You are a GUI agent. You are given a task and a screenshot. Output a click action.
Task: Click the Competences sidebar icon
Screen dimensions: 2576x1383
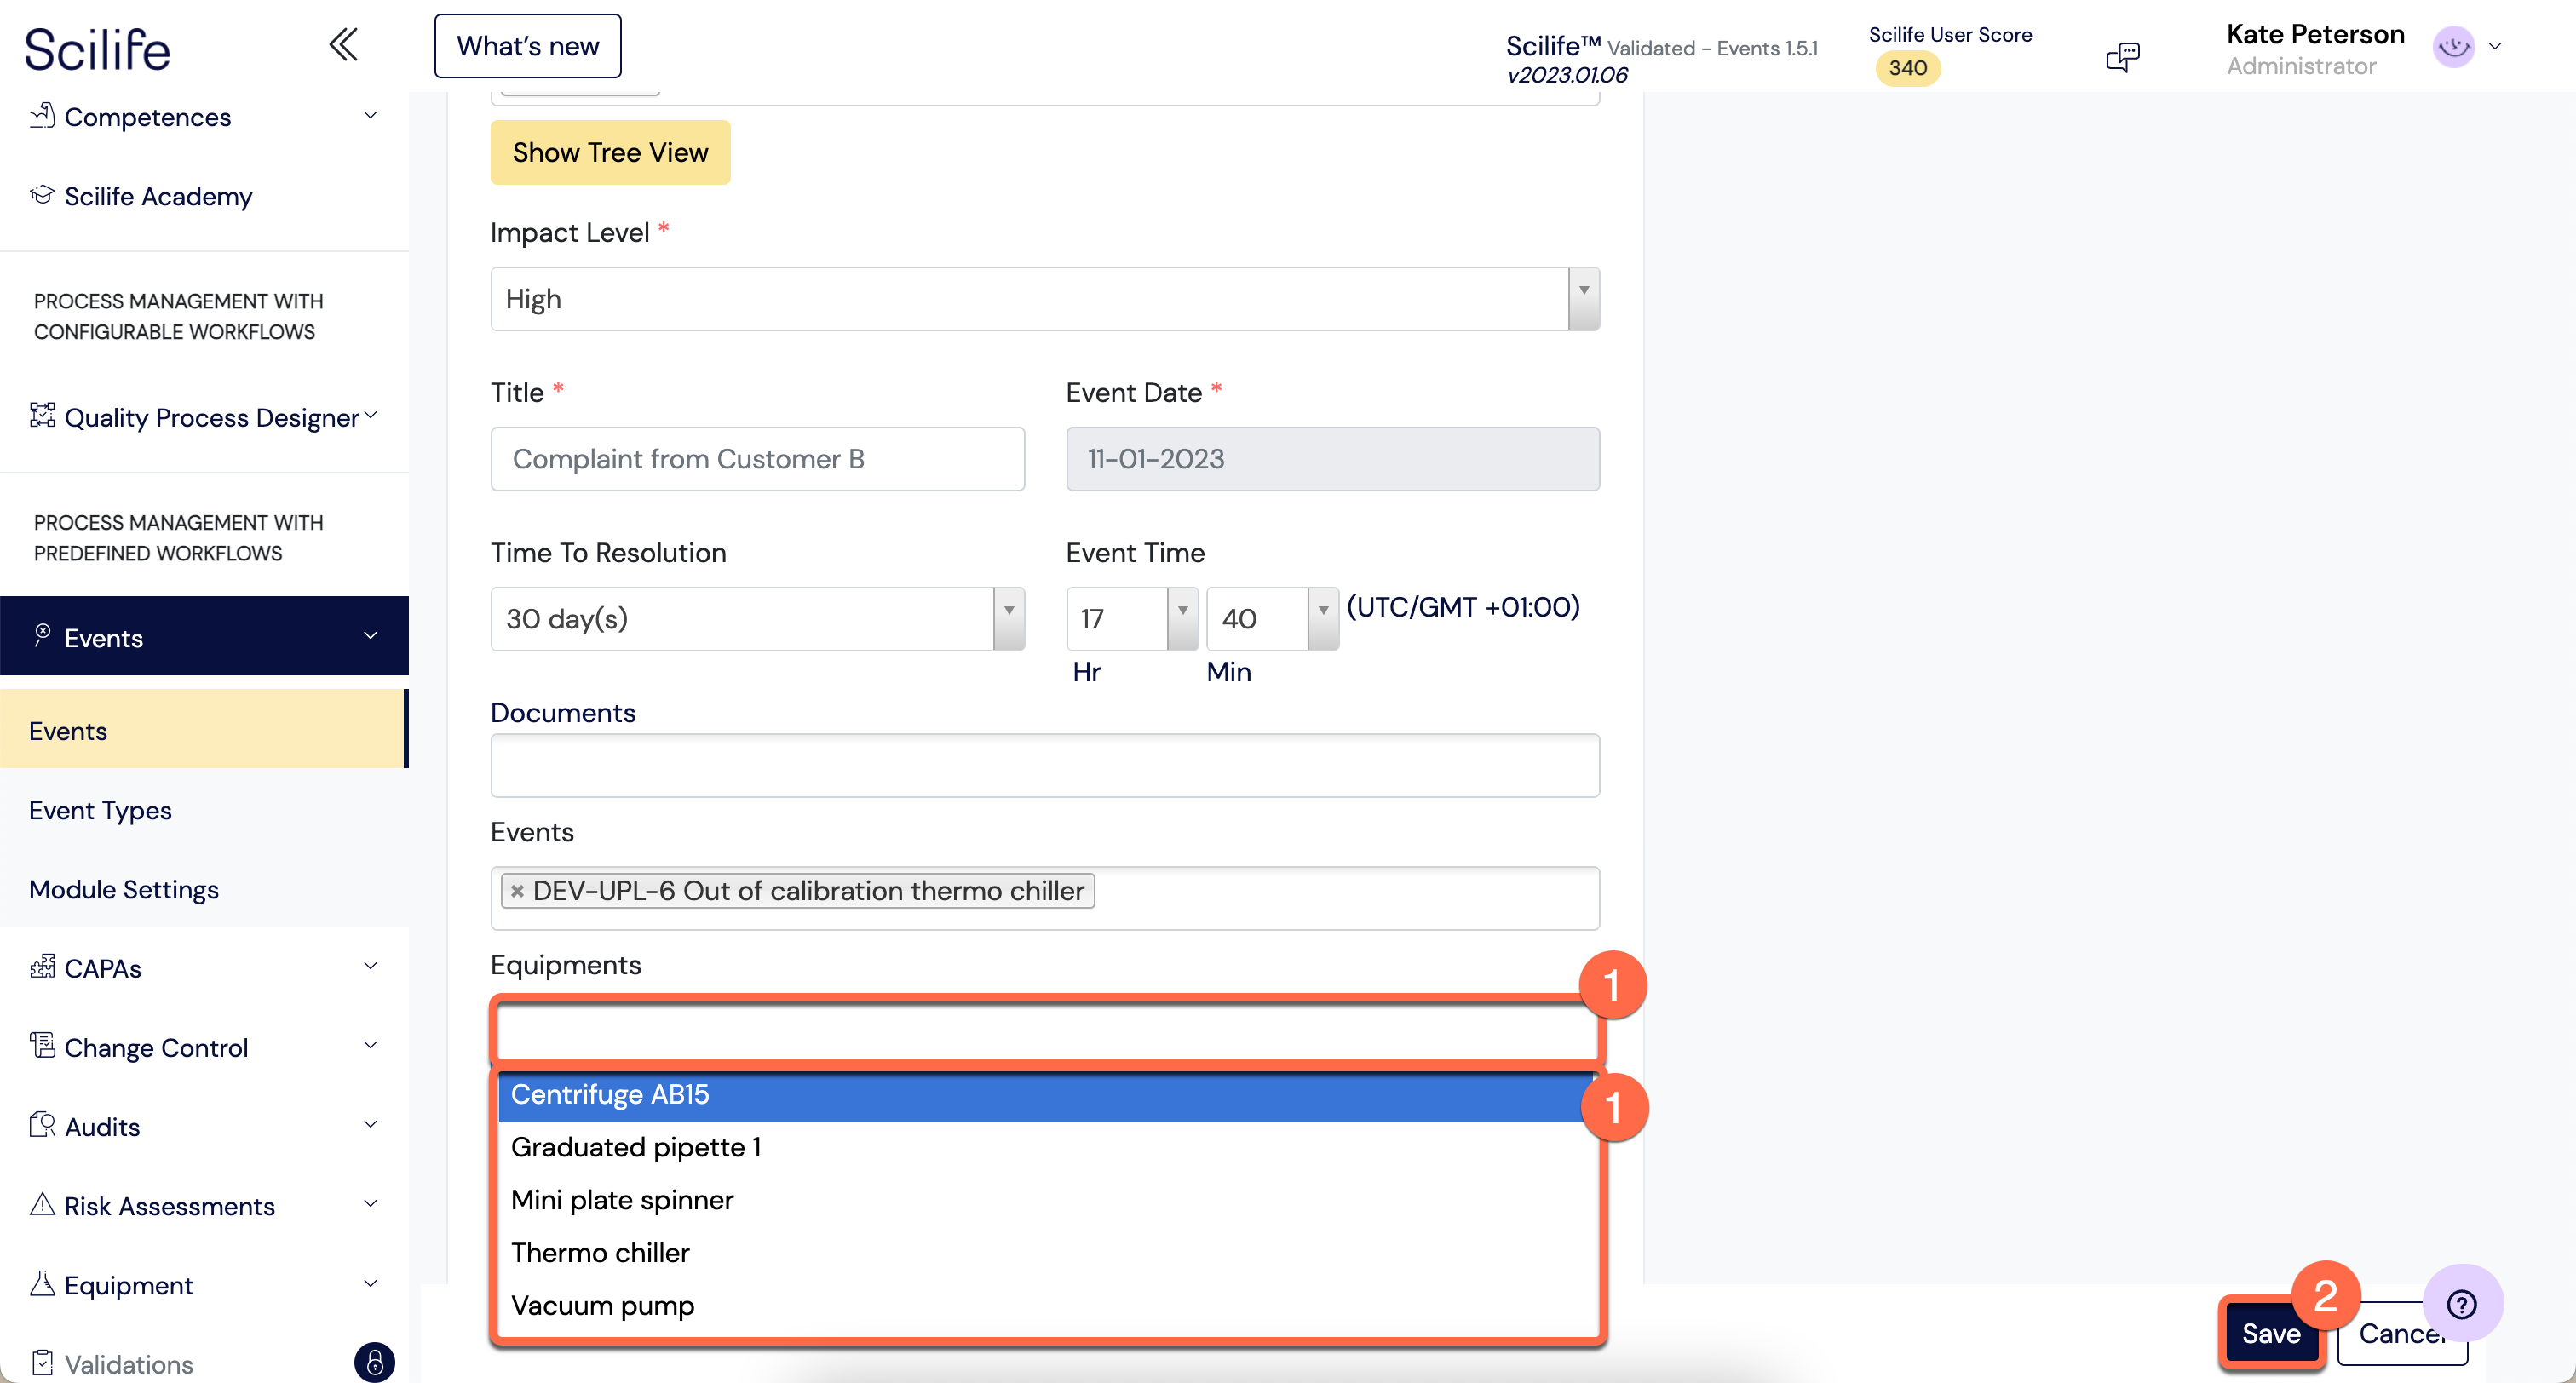click(42, 116)
